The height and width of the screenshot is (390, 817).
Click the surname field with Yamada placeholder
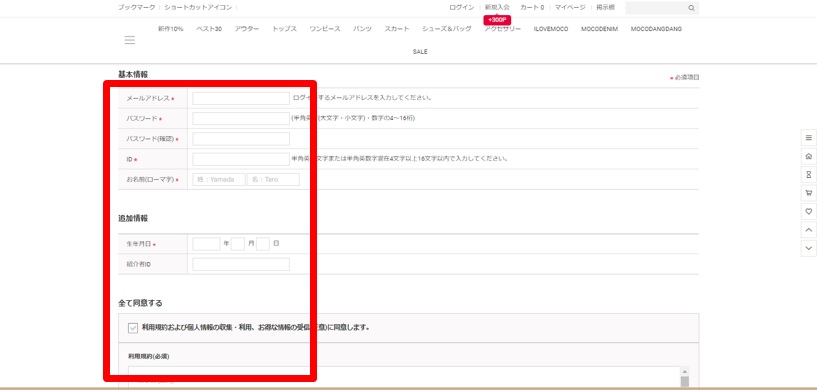click(x=219, y=179)
